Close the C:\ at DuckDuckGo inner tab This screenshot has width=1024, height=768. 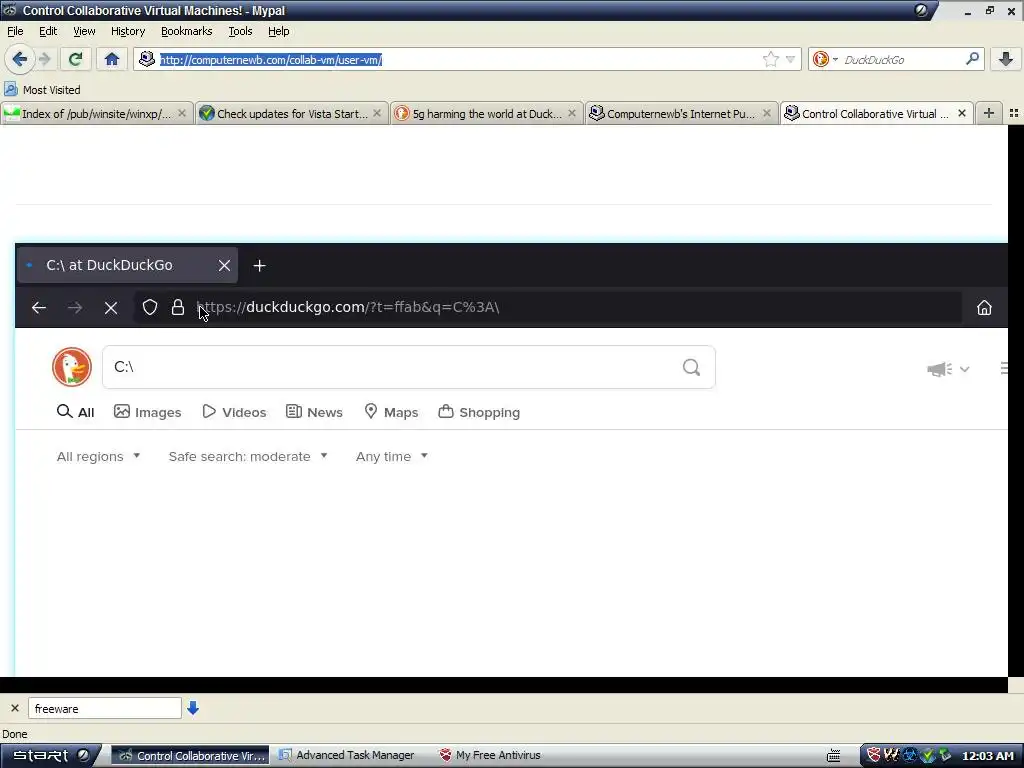click(224, 265)
